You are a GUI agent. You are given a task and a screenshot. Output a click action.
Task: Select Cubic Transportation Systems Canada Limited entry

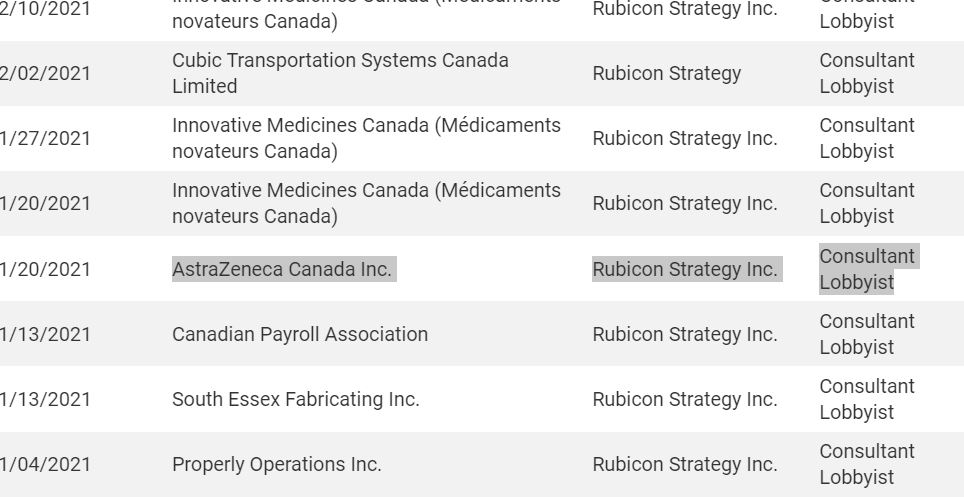pyautogui.click(x=340, y=73)
